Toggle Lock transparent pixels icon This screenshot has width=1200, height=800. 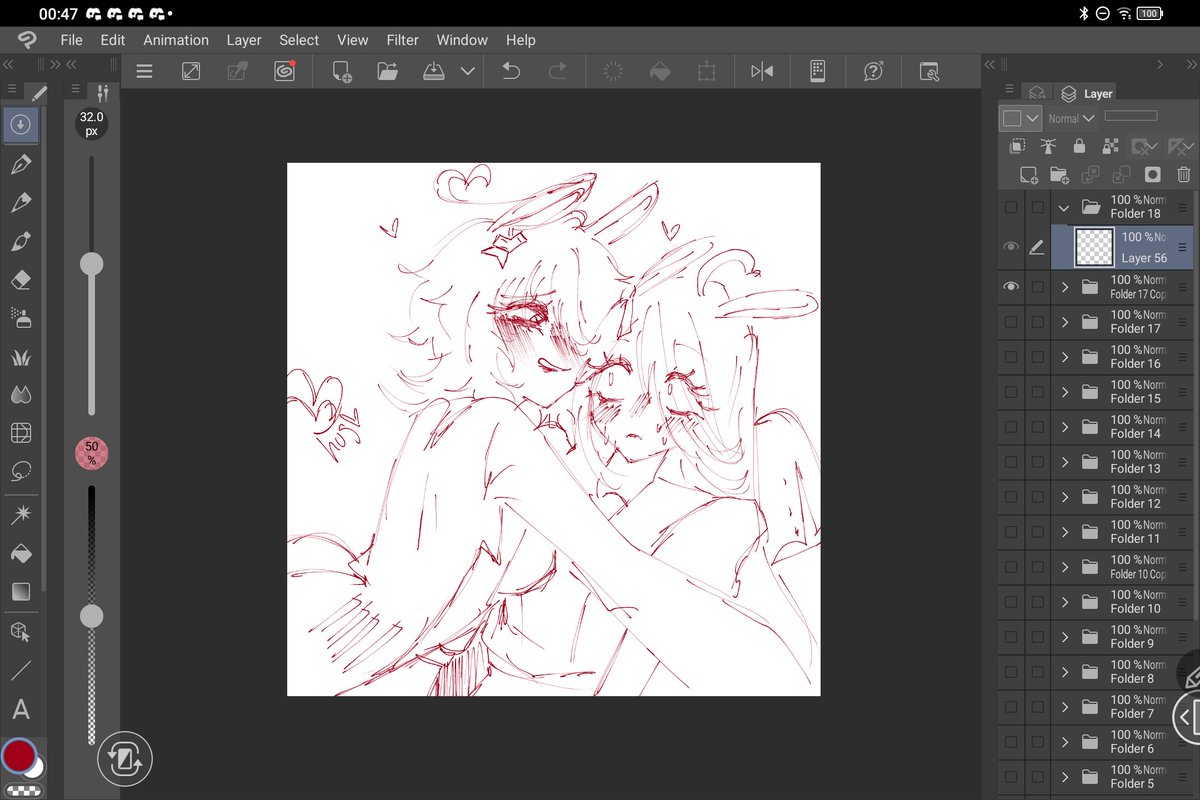coord(1110,146)
